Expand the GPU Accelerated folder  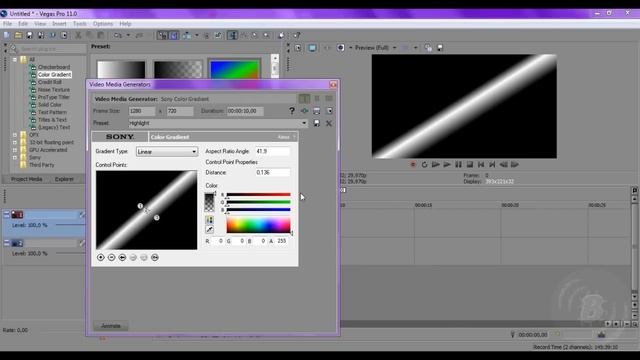15,150
